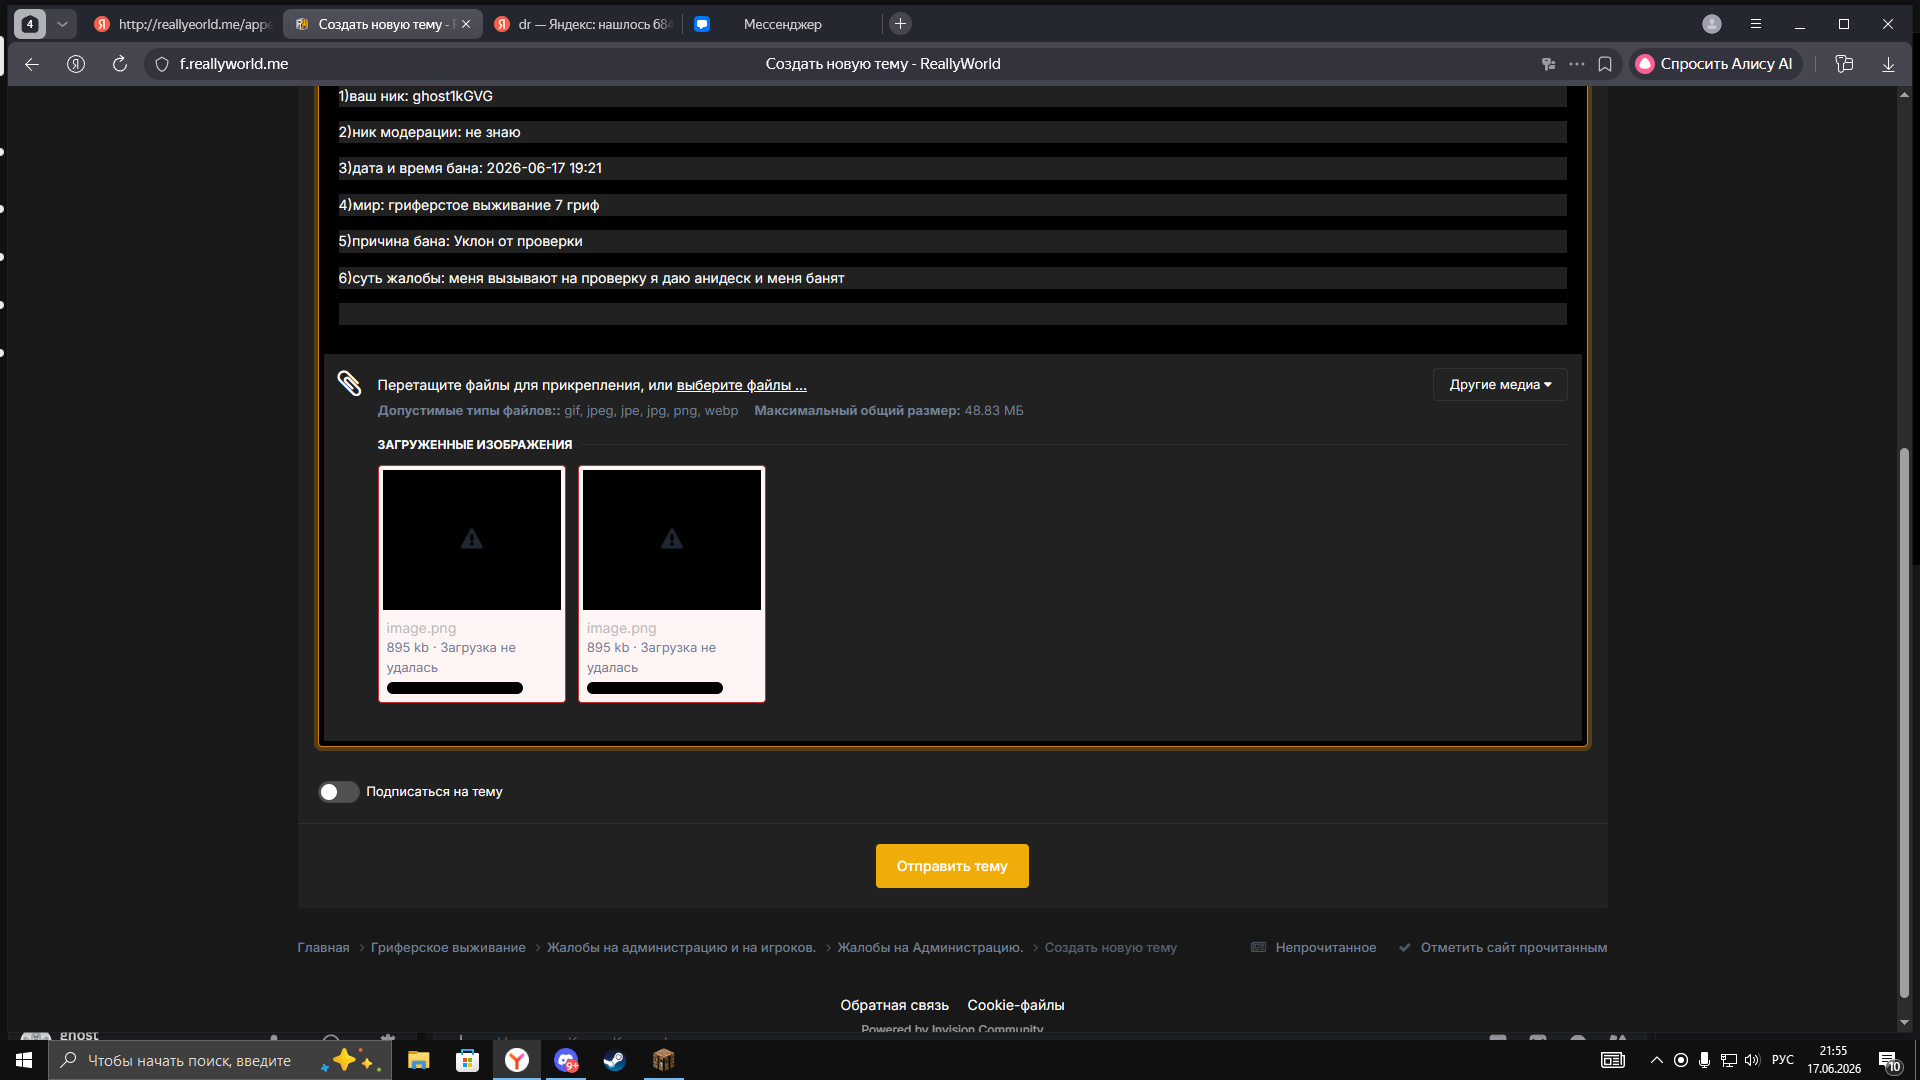Show hidden system tray icons
This screenshot has height=1080, width=1920.
[1657, 1060]
